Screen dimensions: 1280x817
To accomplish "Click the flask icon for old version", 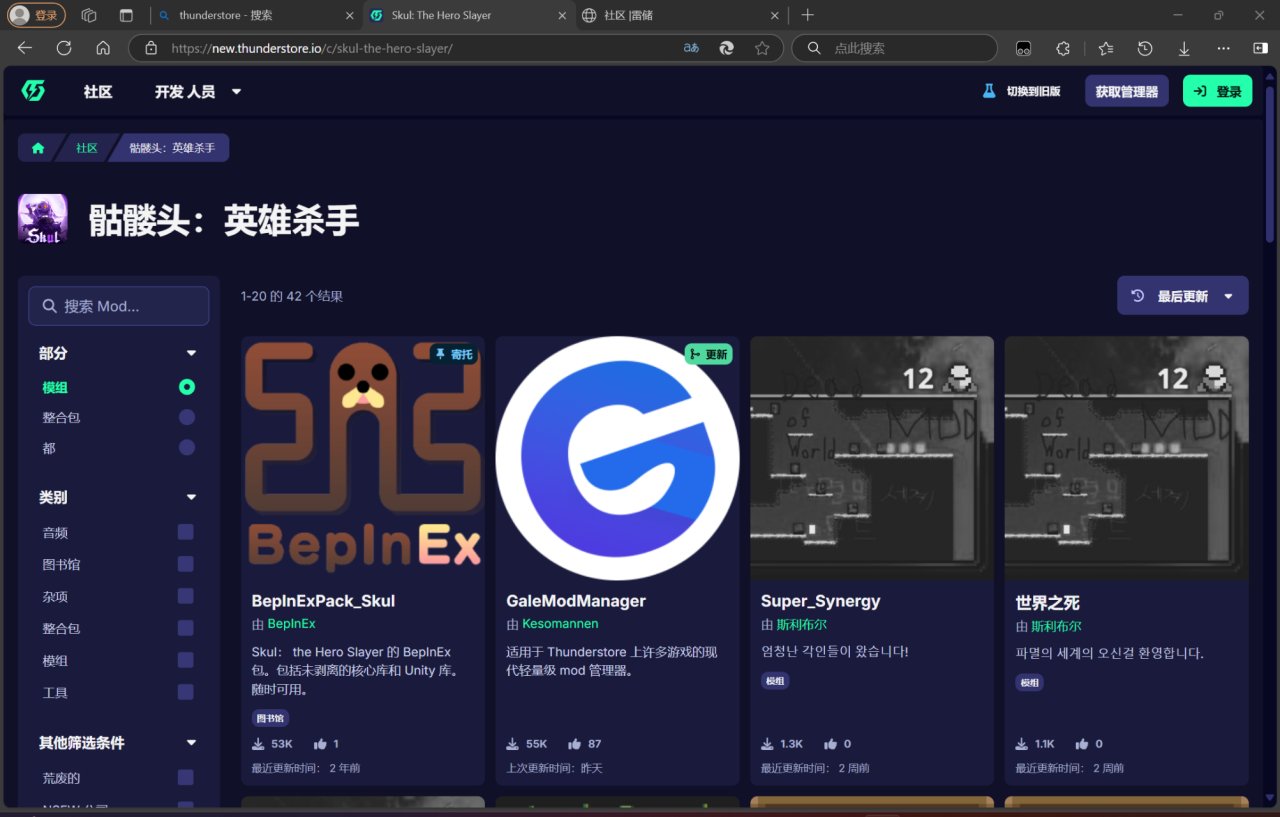I will pos(989,91).
